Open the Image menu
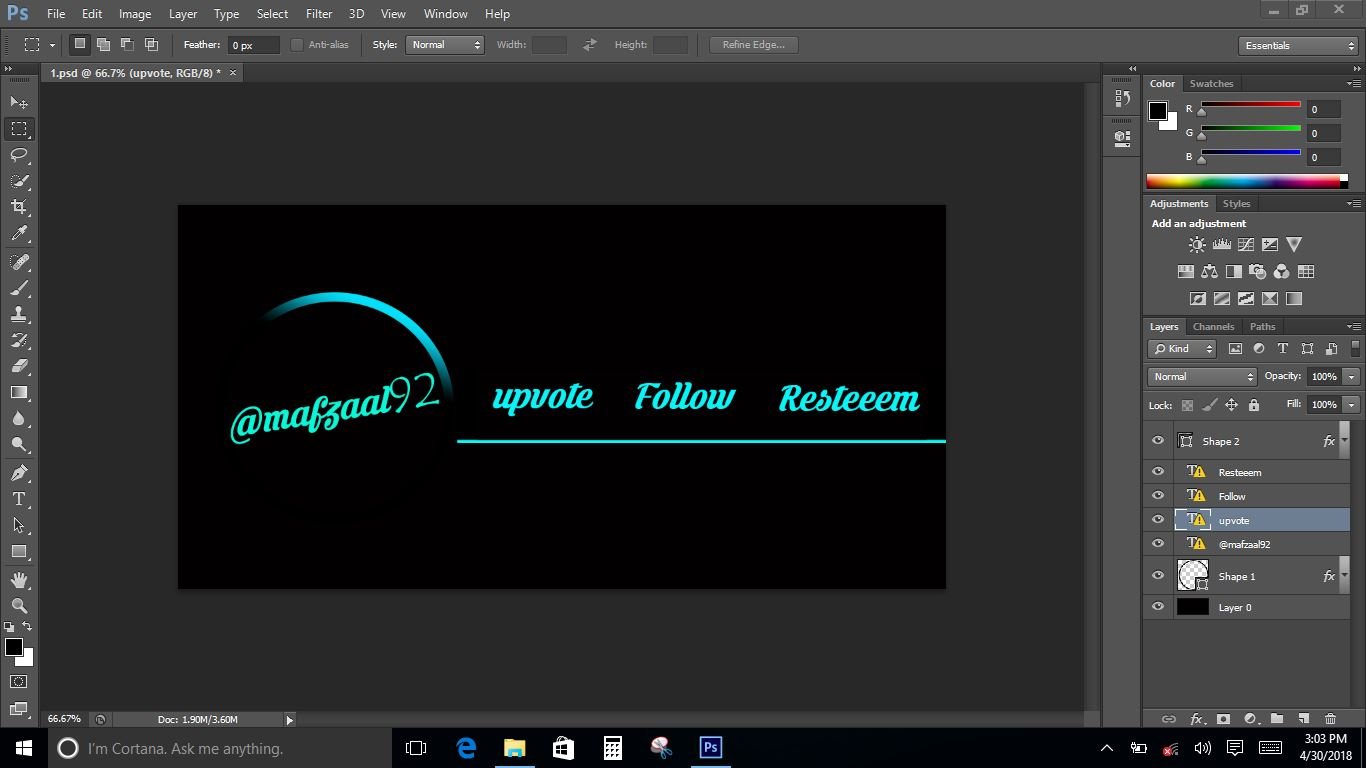The width and height of the screenshot is (1366, 768). point(135,14)
